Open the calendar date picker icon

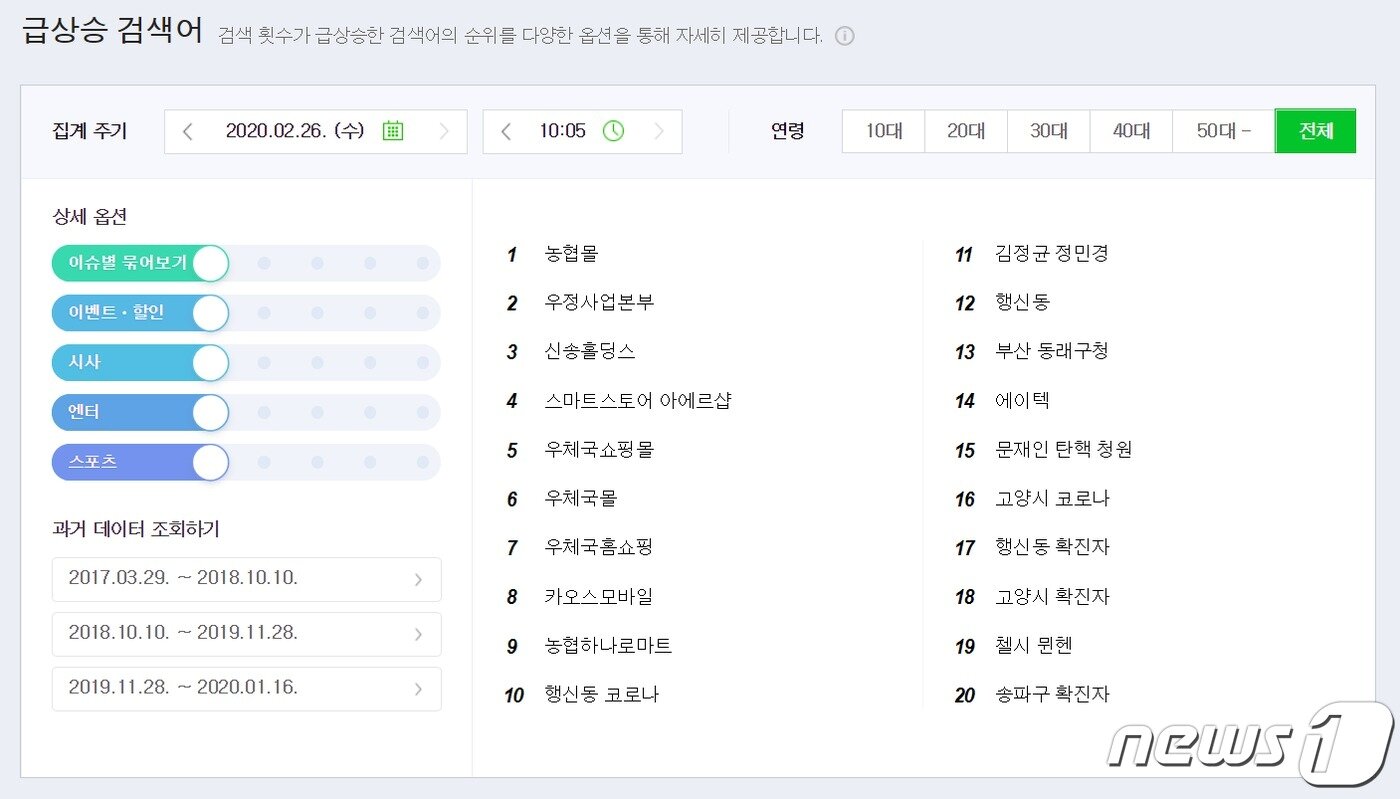click(x=392, y=130)
